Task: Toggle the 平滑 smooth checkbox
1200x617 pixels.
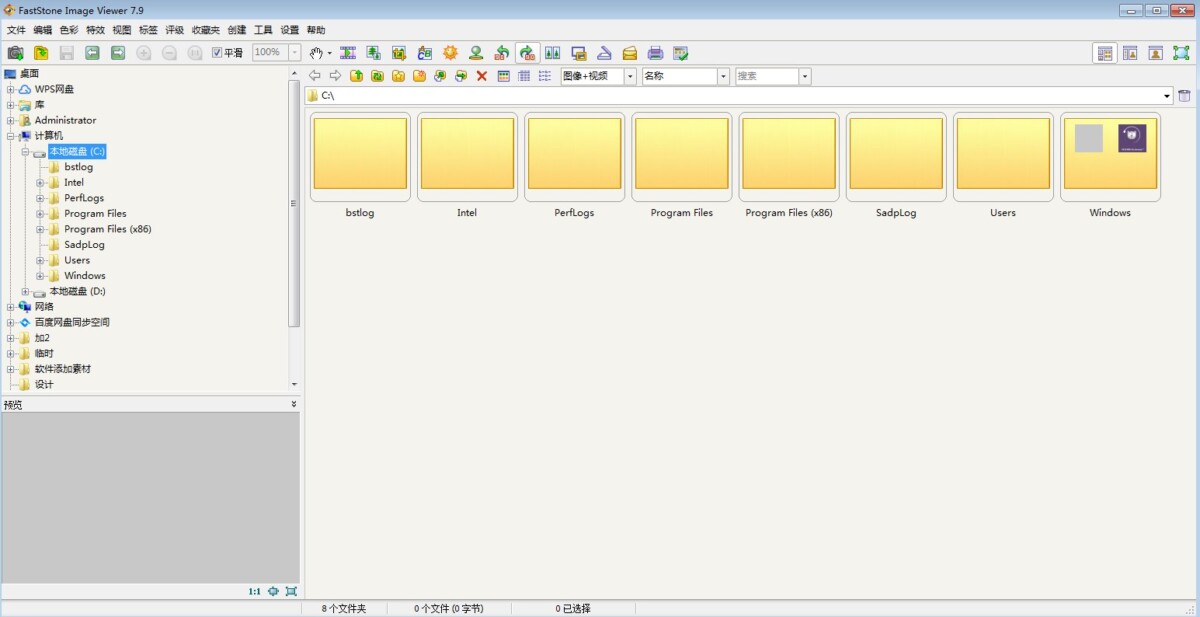Action: pos(217,53)
